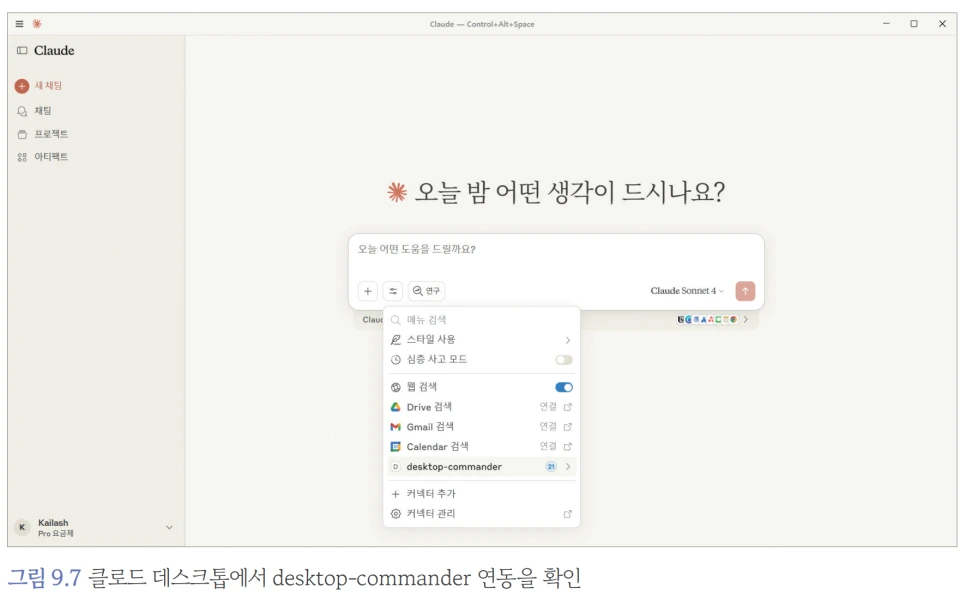Screen dimensions: 966x594
Task: Enable the 연구 research button
Action: tap(426, 291)
